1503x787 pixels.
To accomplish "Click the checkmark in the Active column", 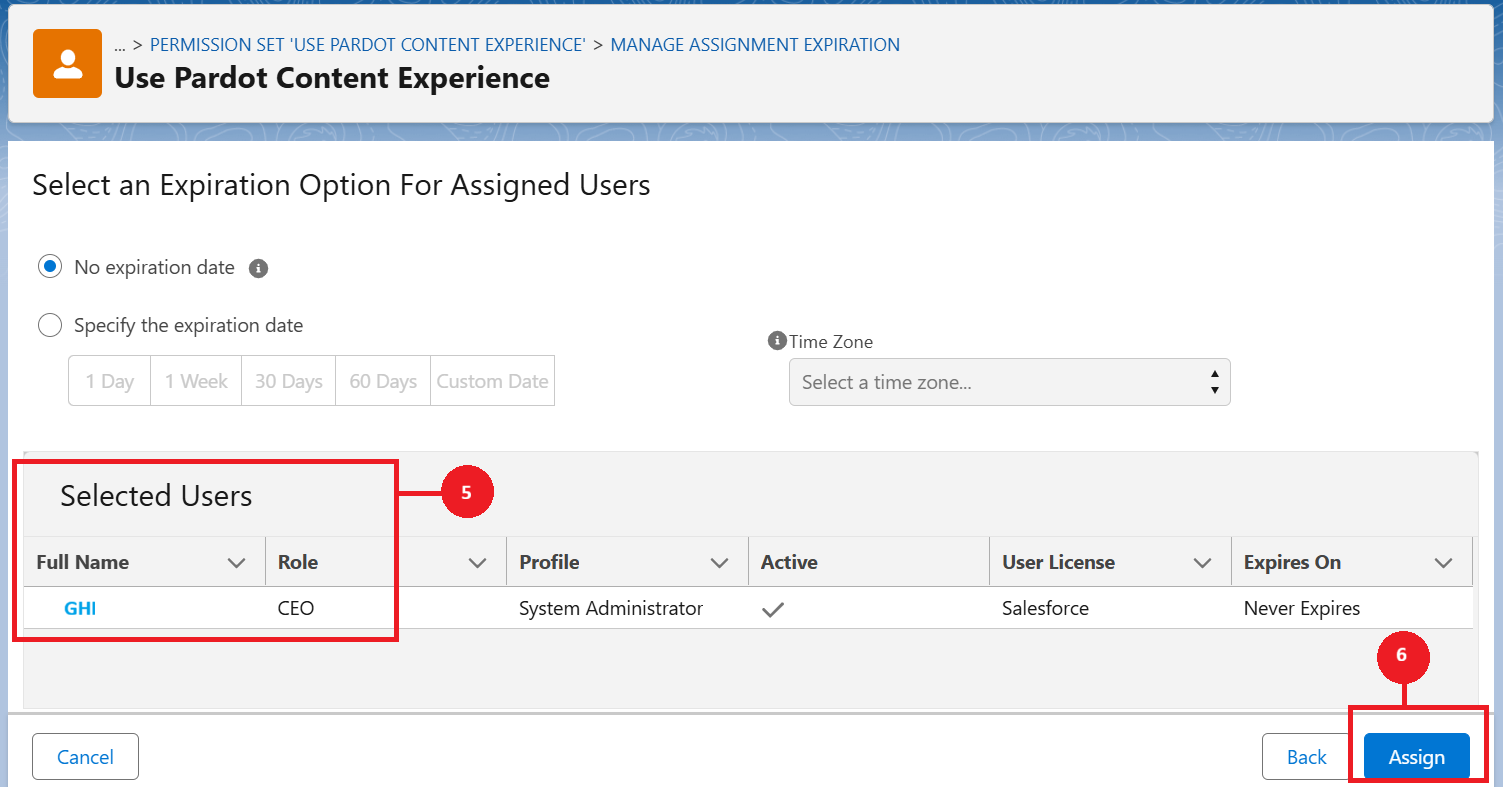I will point(772,609).
